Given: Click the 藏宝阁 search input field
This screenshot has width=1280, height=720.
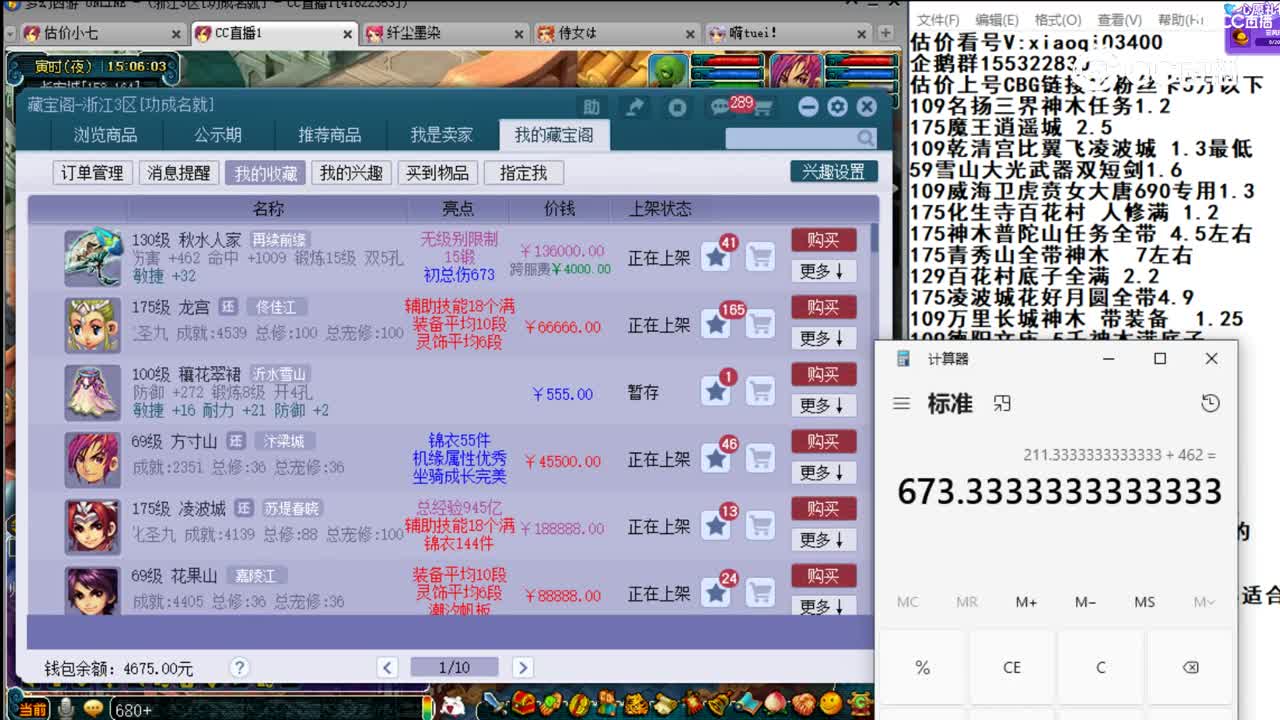Looking at the screenshot, I should (x=790, y=139).
